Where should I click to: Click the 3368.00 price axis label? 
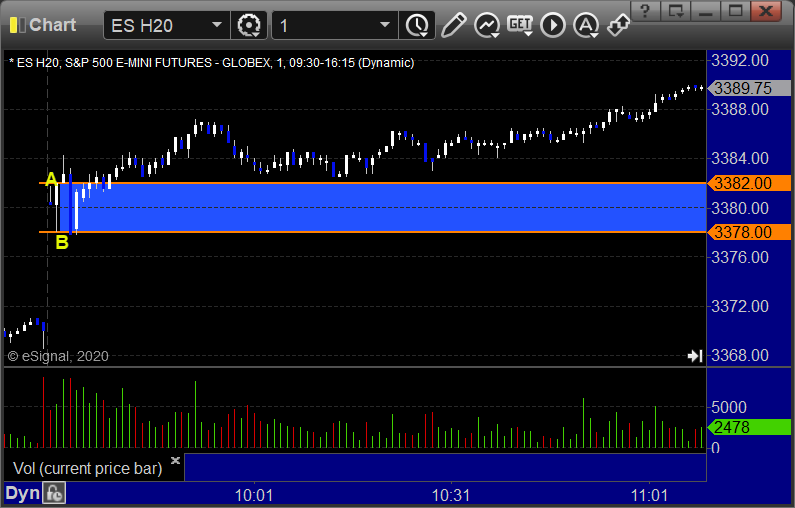740,355
